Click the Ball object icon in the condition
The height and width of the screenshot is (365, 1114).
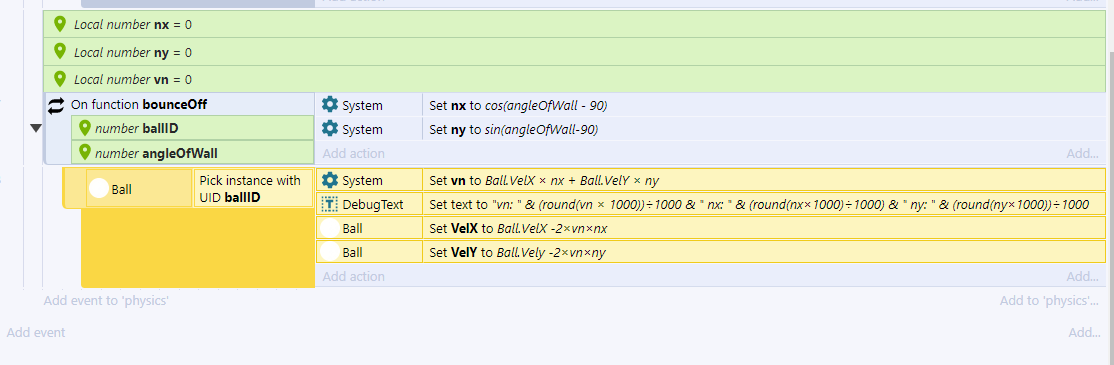pos(99,188)
